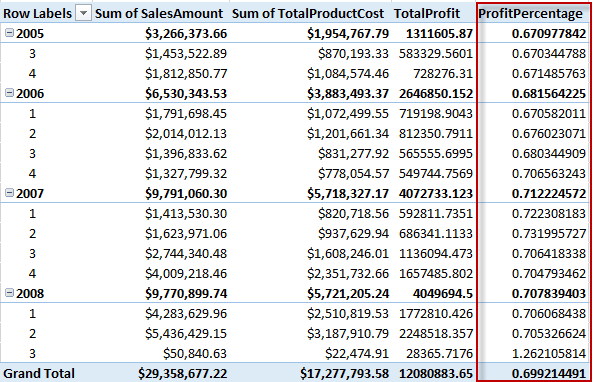Click product cost $778,054.57

coord(353,174)
